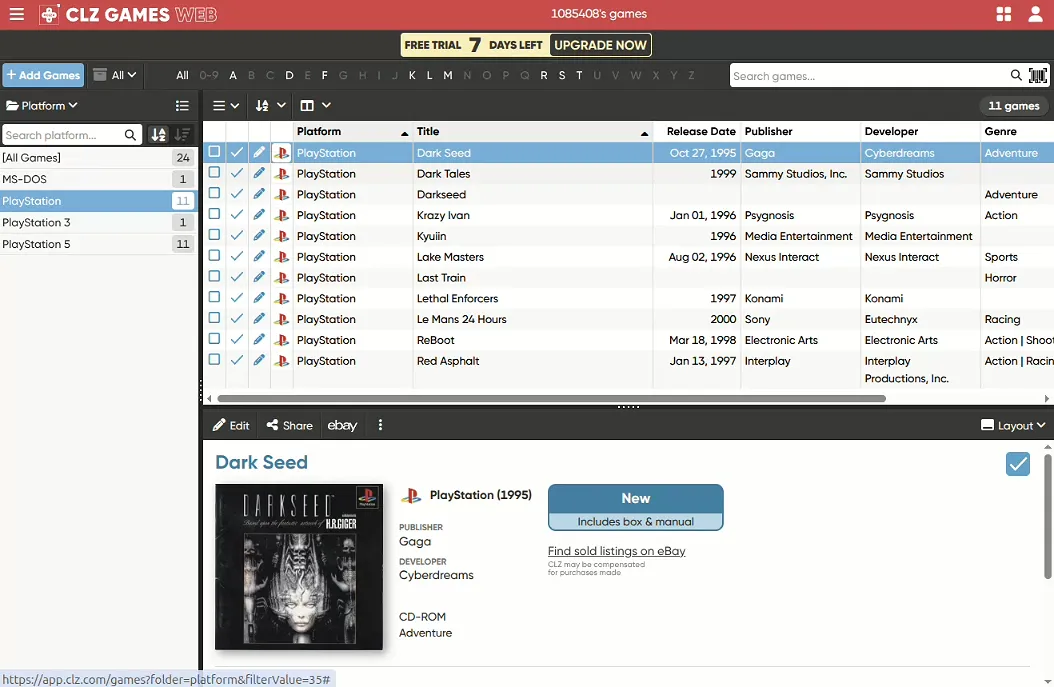Toggle folder panel list view icon
This screenshot has height=687, width=1054.
pos(182,106)
